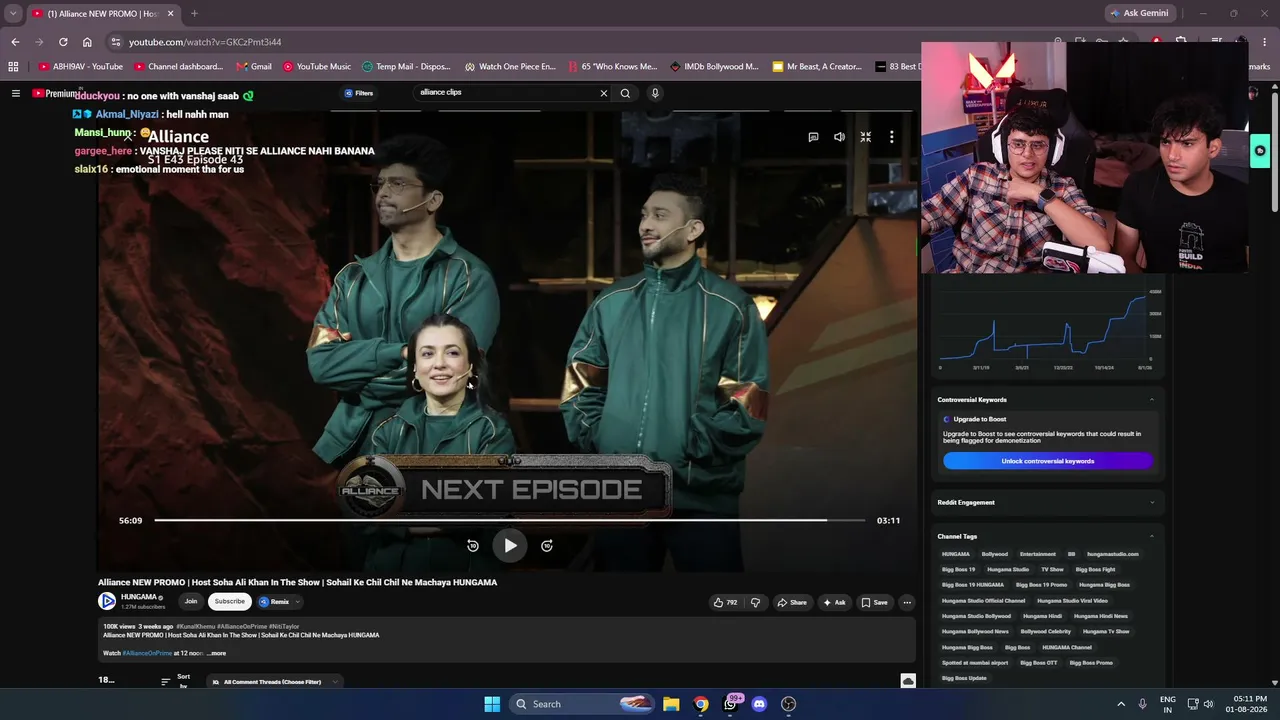This screenshot has width=1280, height=720.
Task: Expand video description with '...more'
Action: (x=216, y=653)
